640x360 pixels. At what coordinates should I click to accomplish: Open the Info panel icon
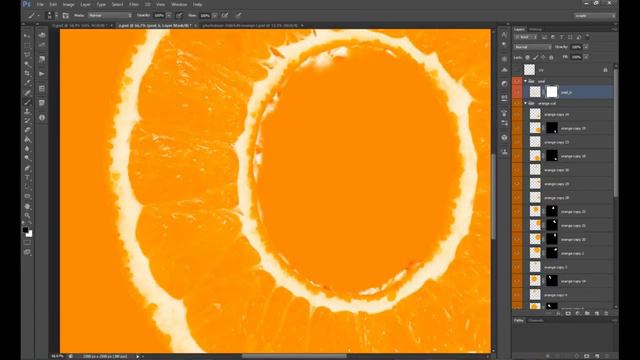(42, 118)
